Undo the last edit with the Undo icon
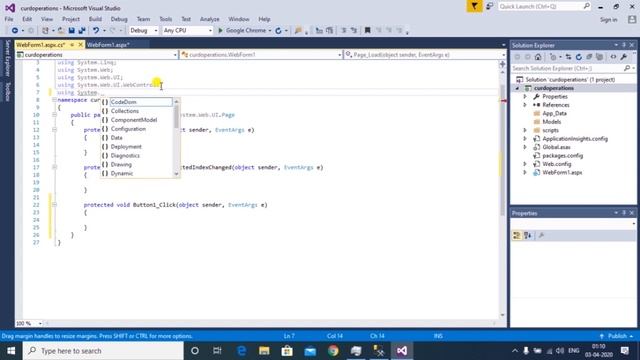 (x=96, y=31)
